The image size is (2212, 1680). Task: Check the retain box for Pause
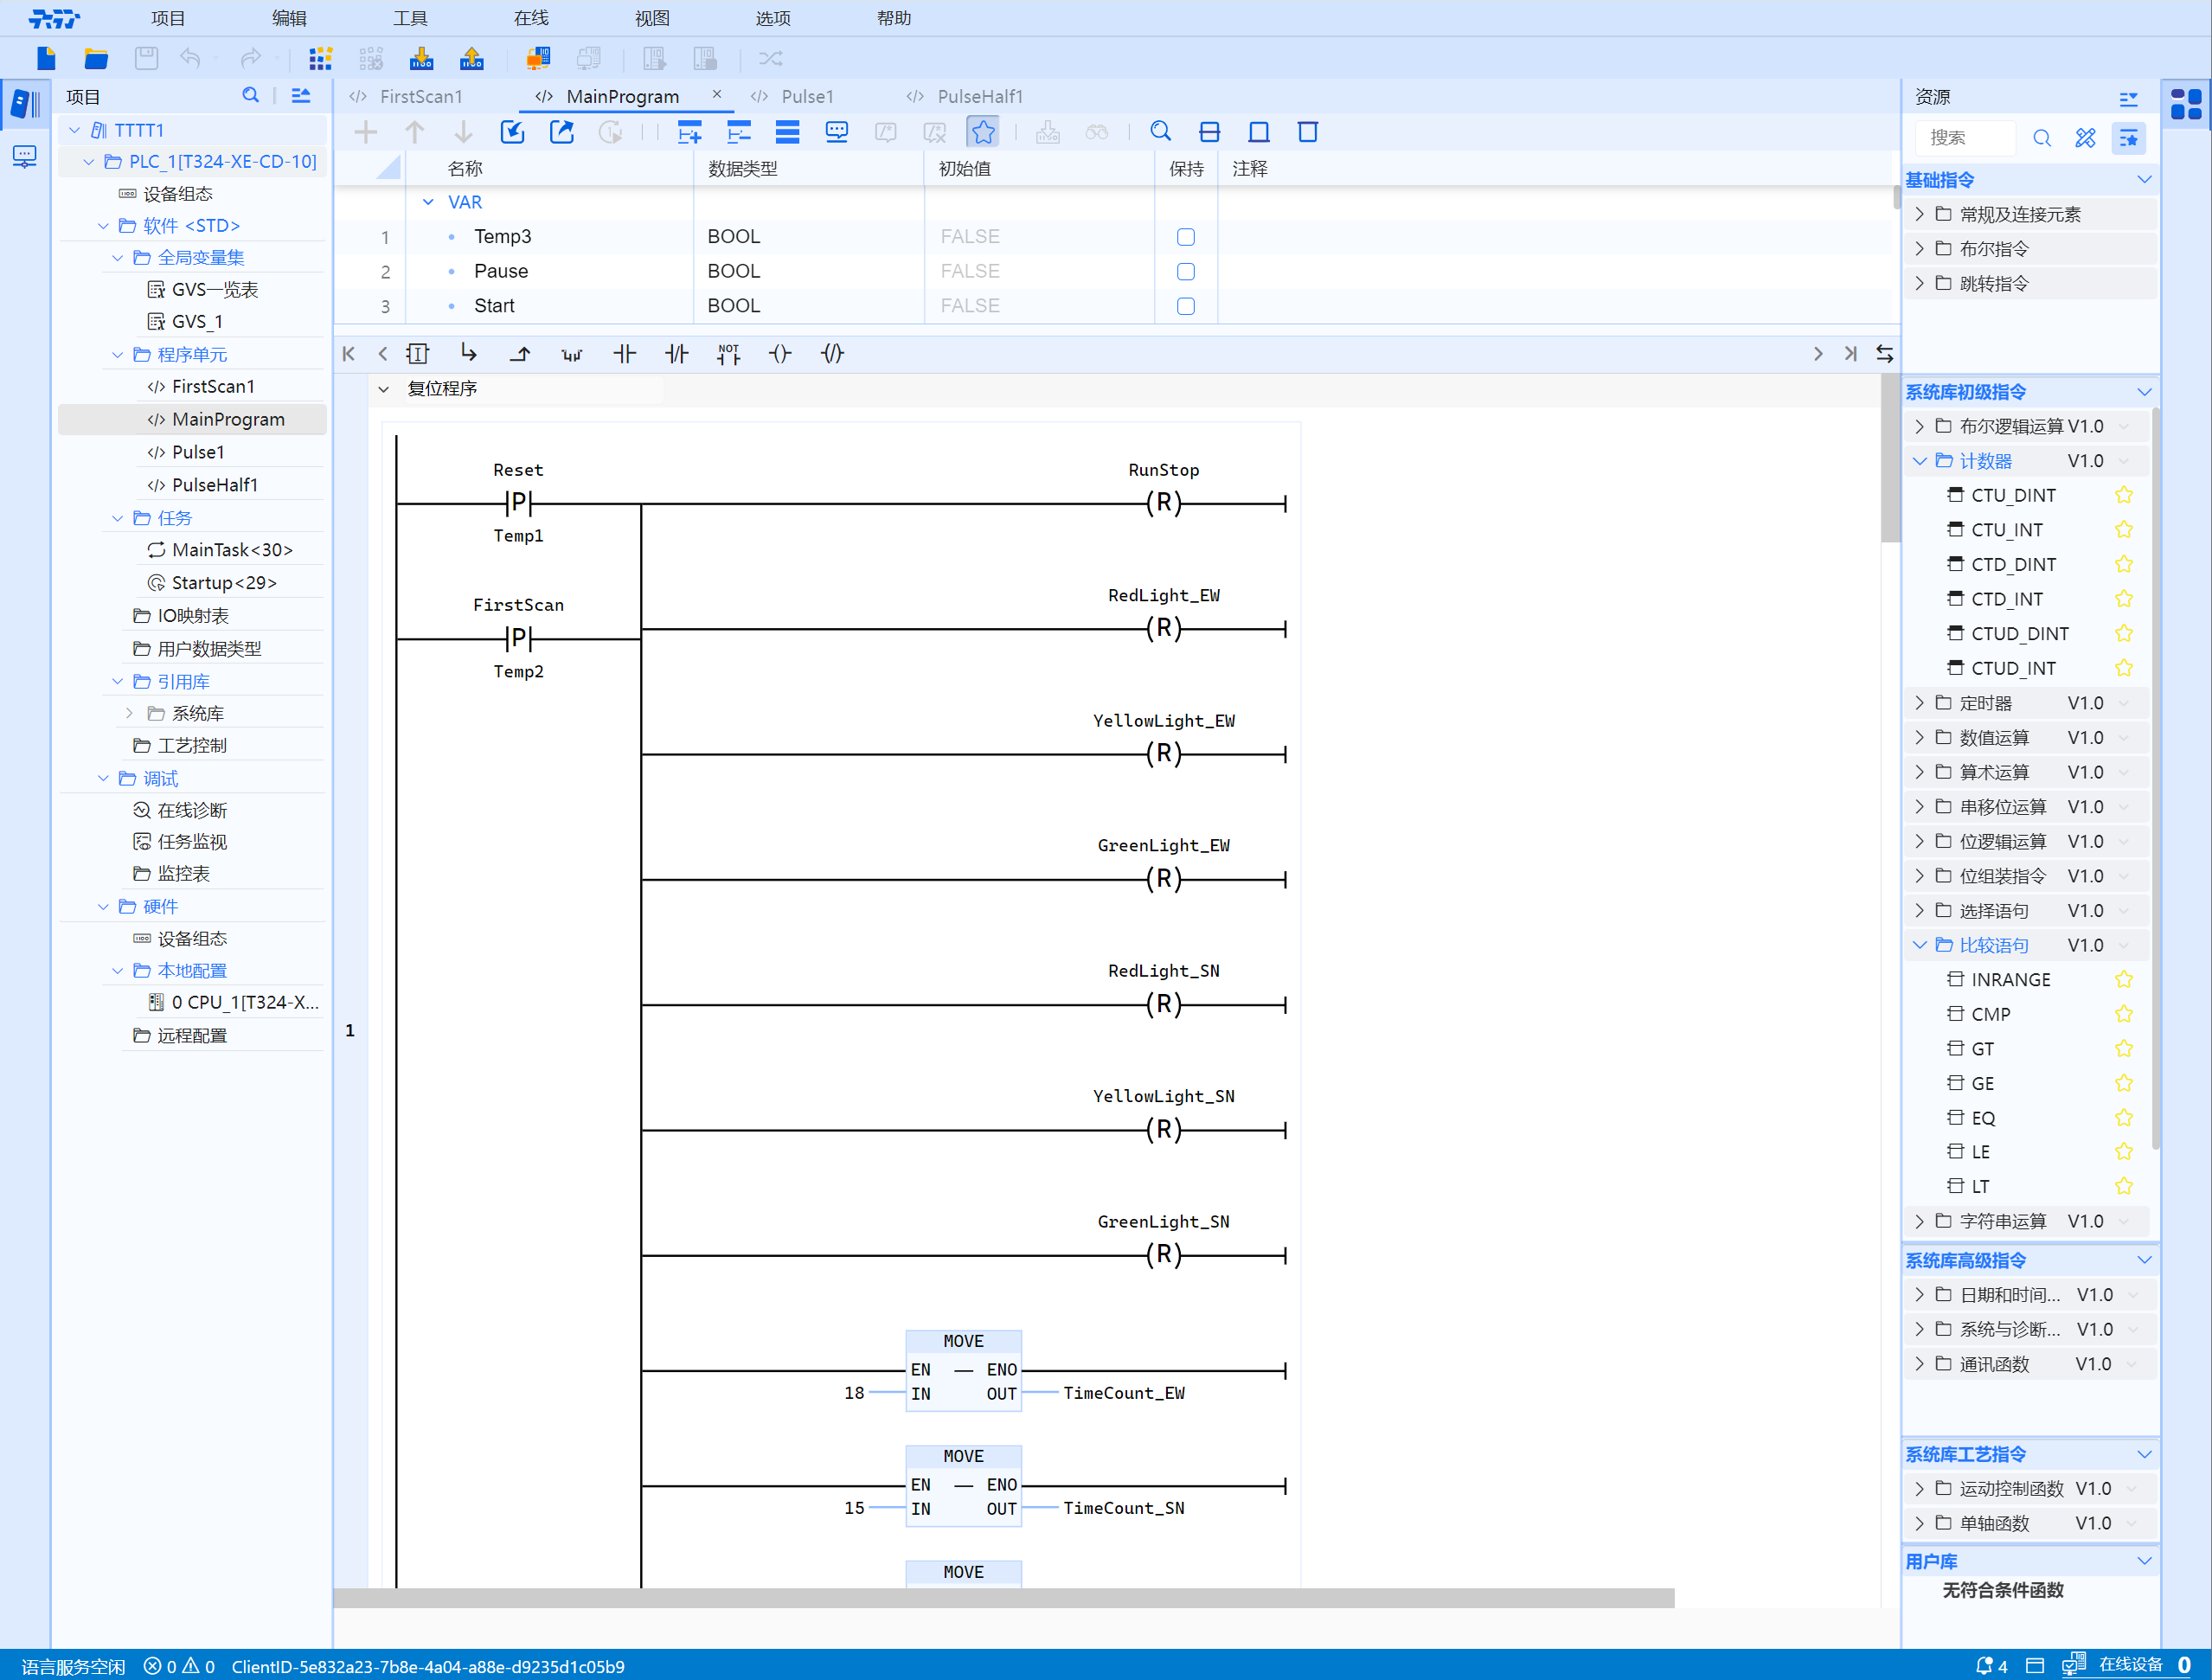click(1186, 272)
